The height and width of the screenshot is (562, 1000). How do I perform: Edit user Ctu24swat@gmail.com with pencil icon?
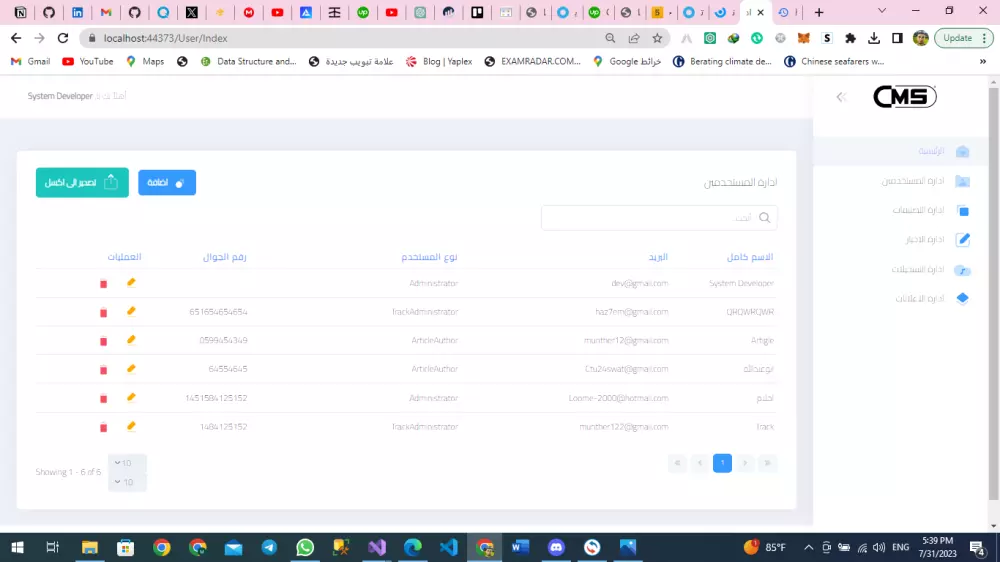(131, 369)
